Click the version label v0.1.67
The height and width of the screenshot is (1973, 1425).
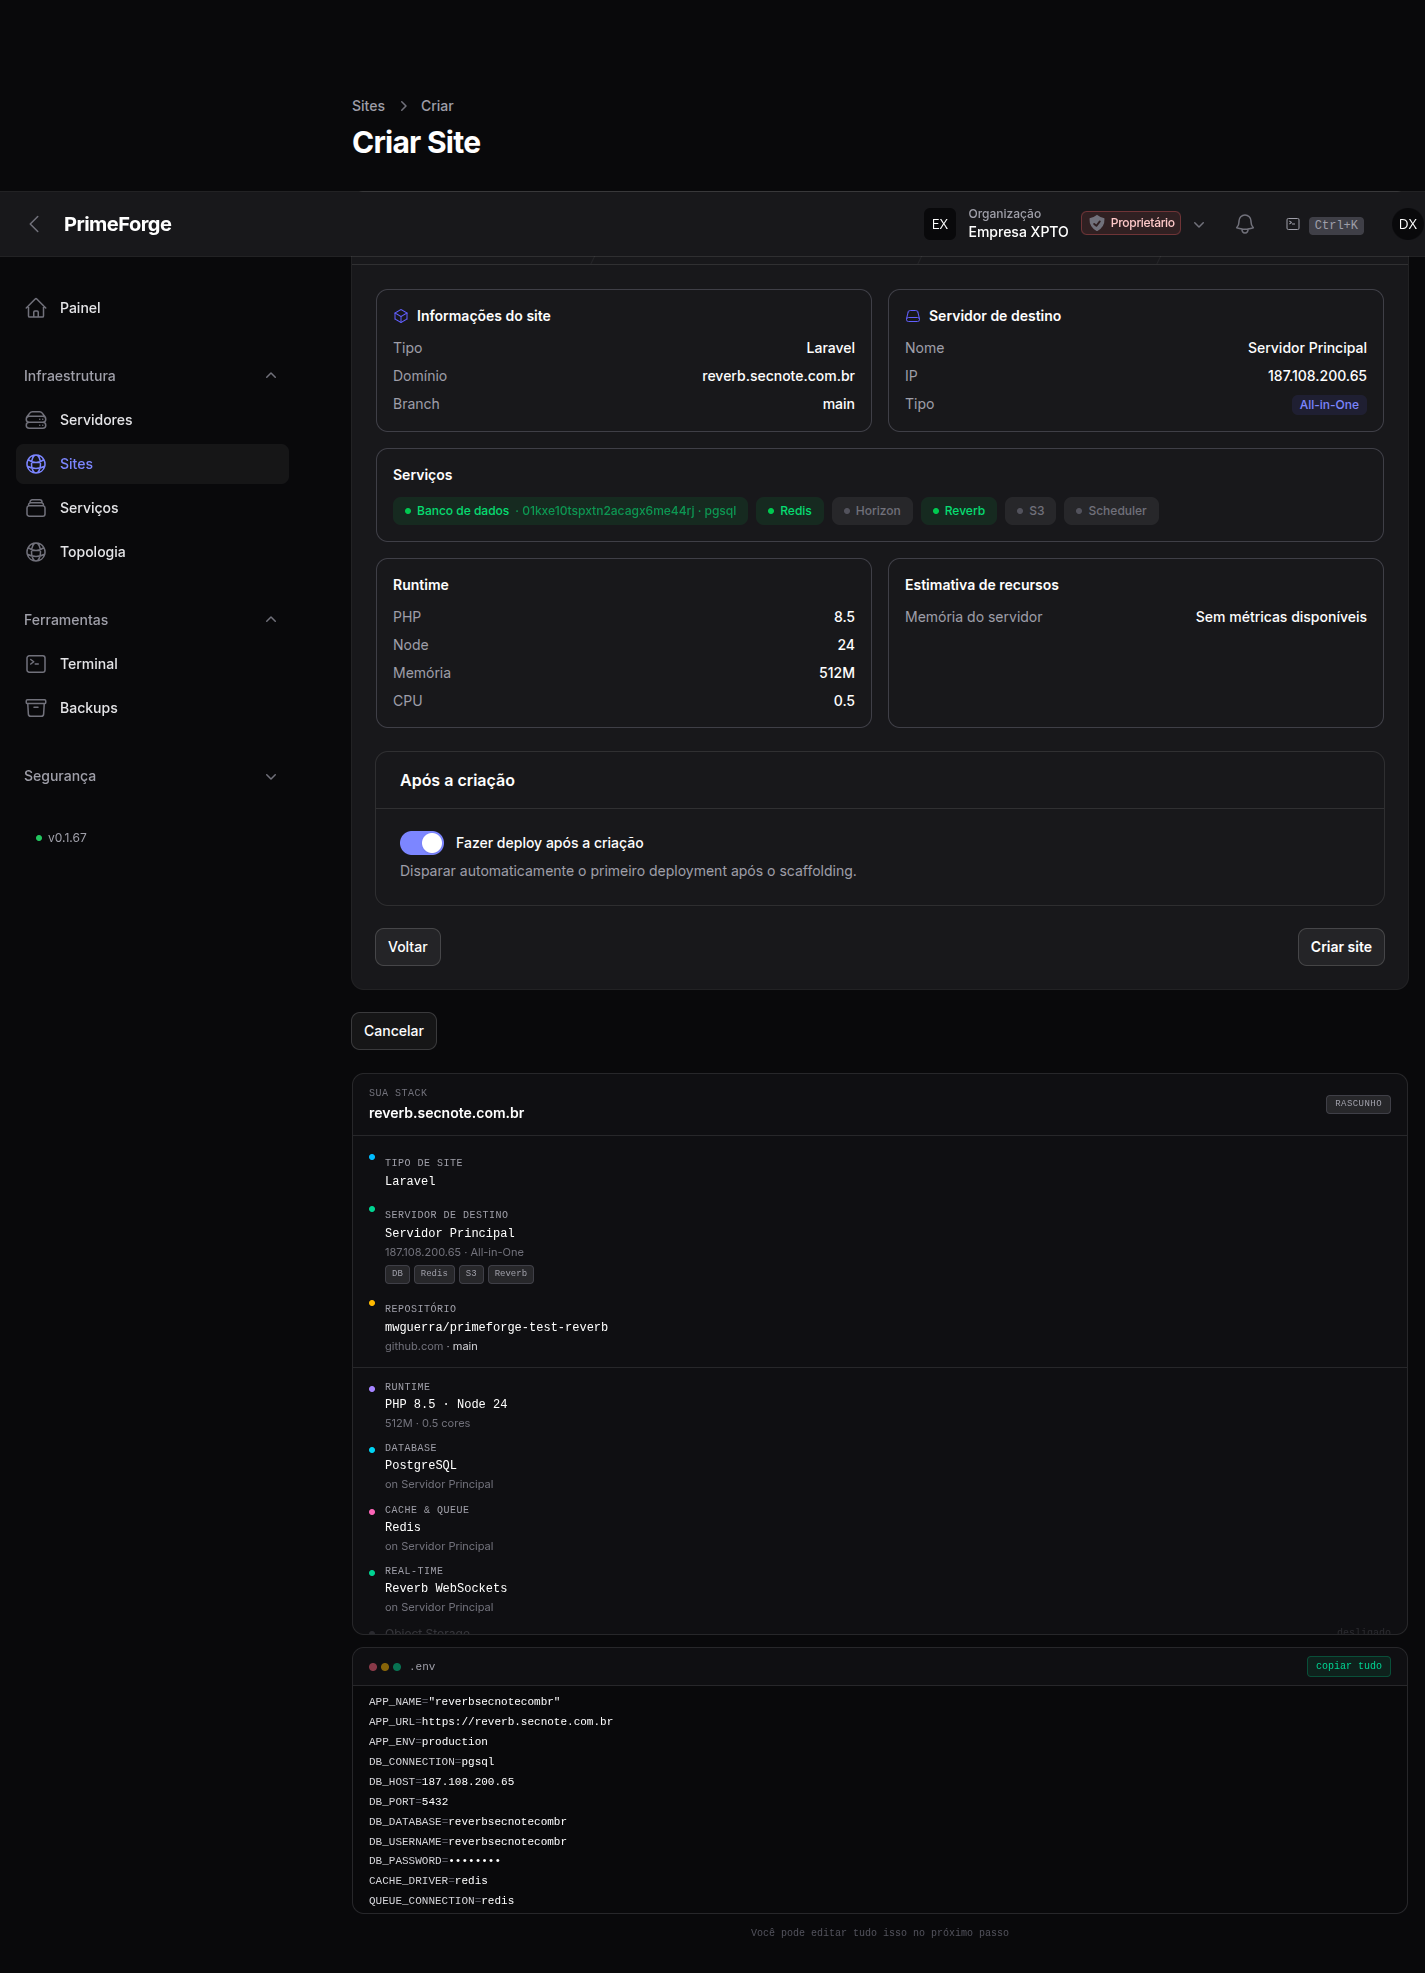point(67,838)
